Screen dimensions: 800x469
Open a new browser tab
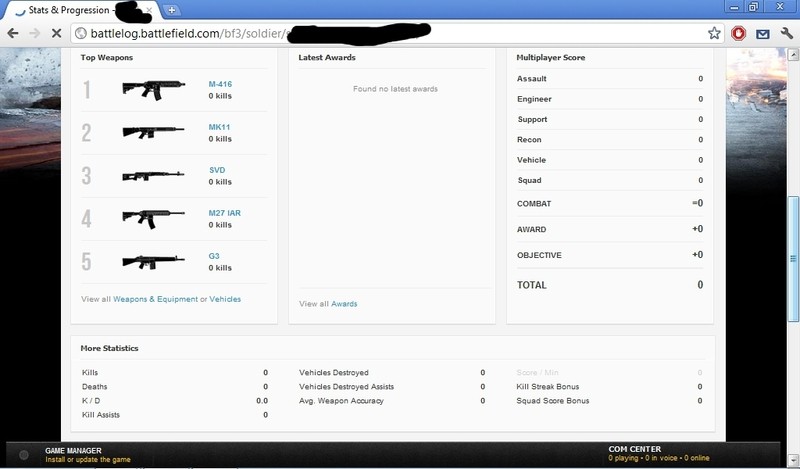click(x=172, y=10)
